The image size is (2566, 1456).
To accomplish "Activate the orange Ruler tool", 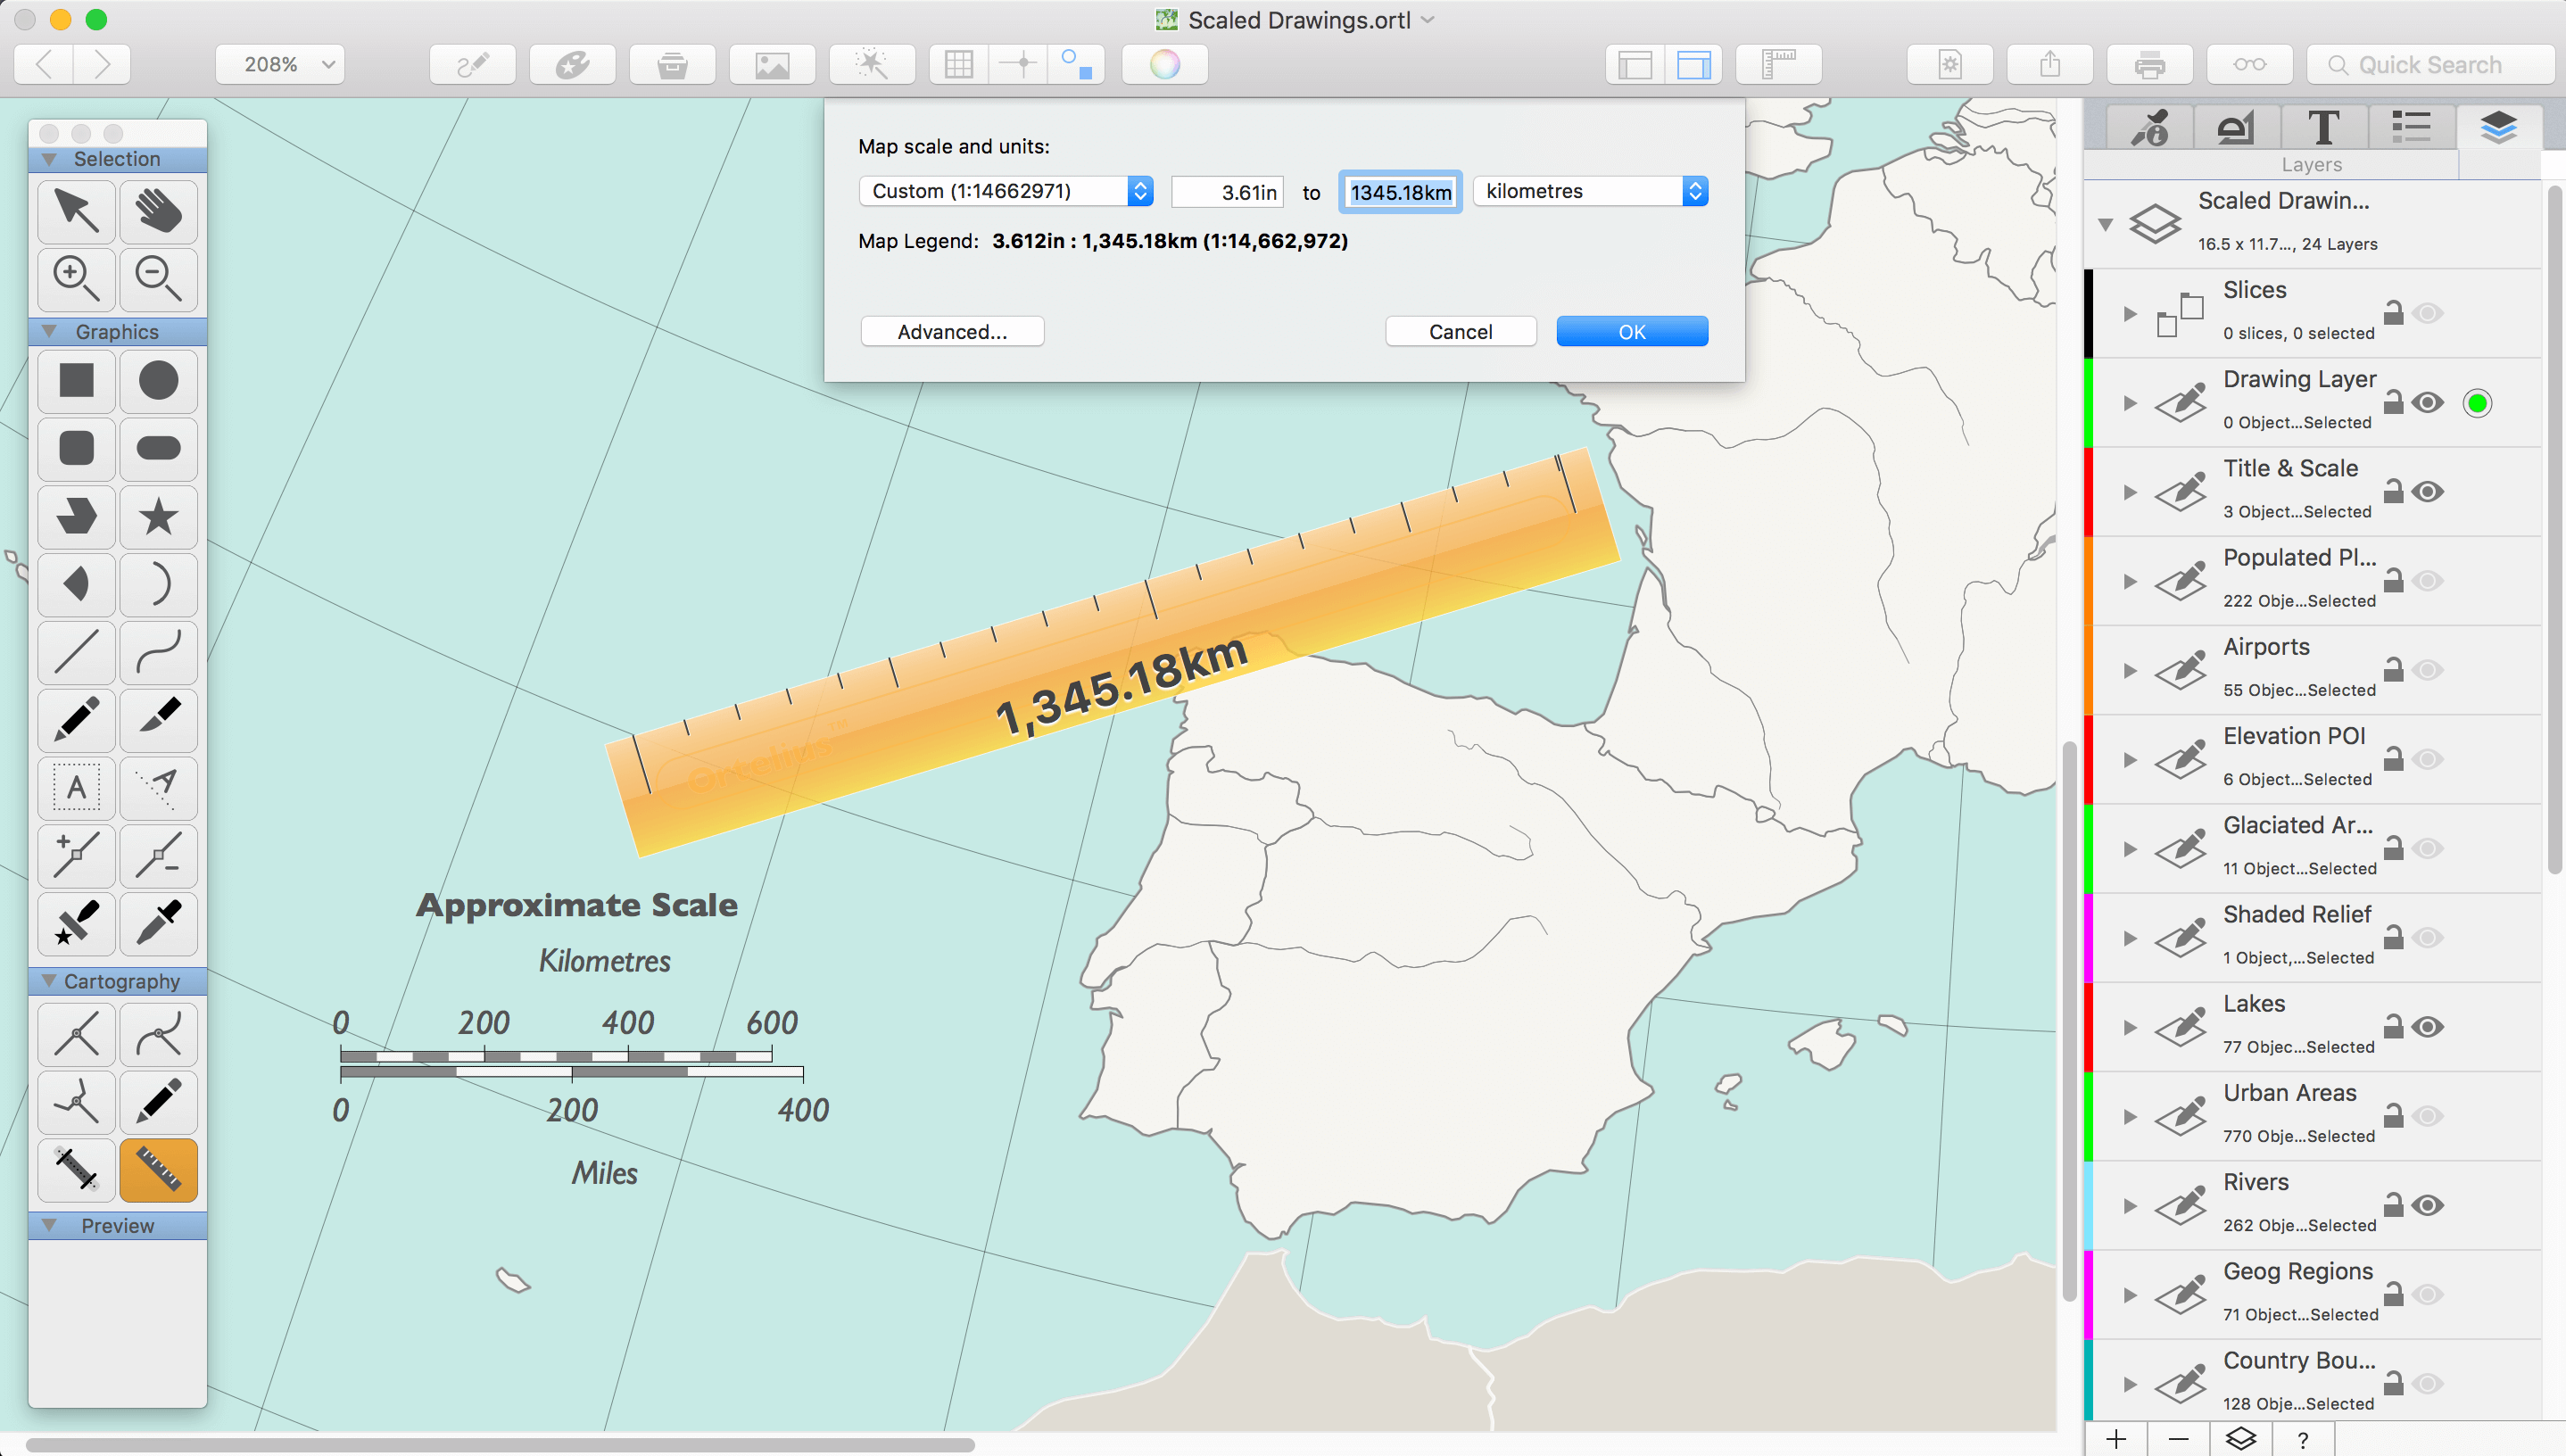I will [158, 1170].
